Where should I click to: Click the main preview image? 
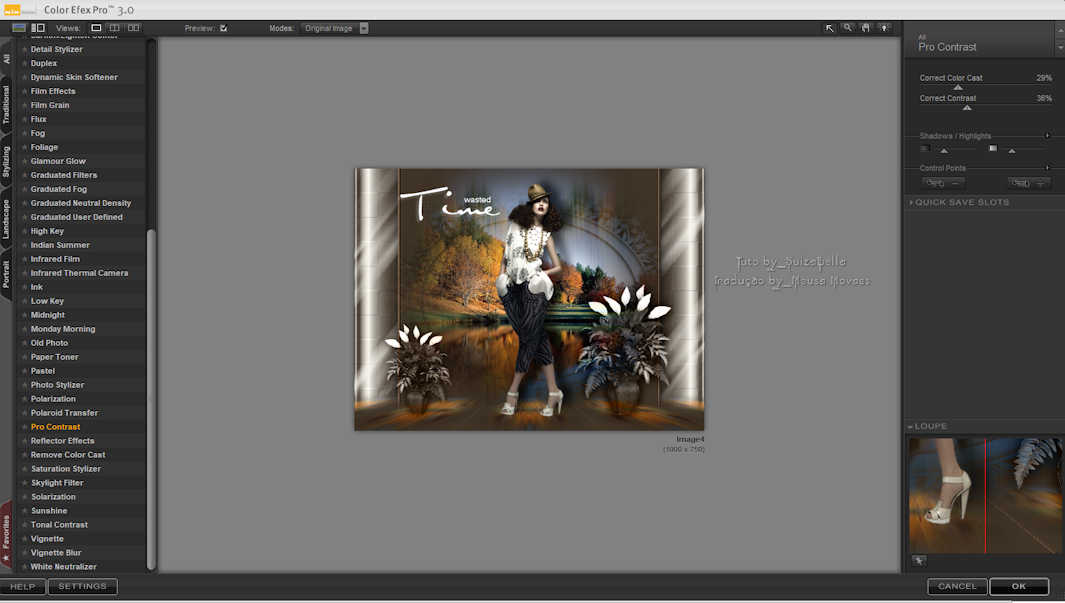click(x=529, y=299)
